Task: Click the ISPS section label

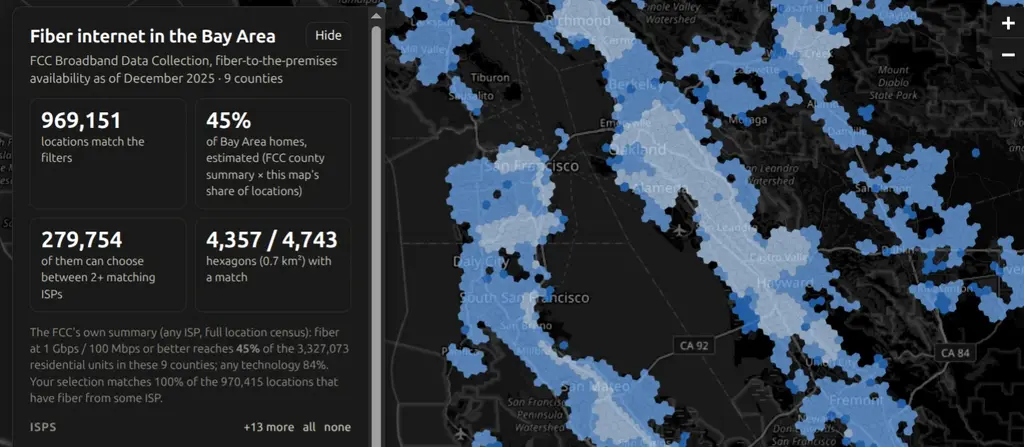Action: (43, 427)
